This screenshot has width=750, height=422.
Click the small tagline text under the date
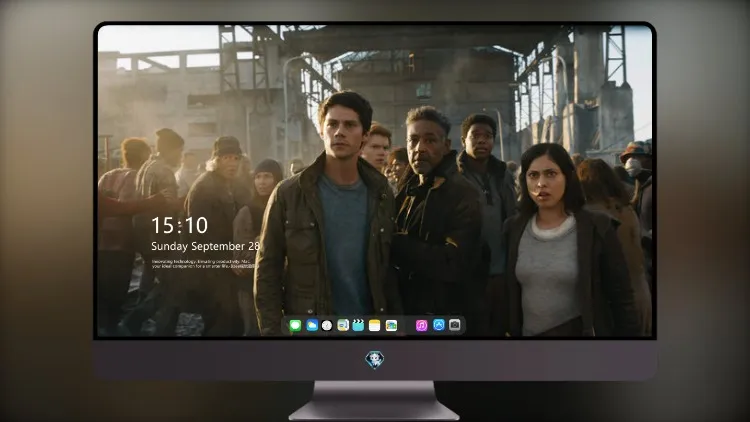pos(205,264)
